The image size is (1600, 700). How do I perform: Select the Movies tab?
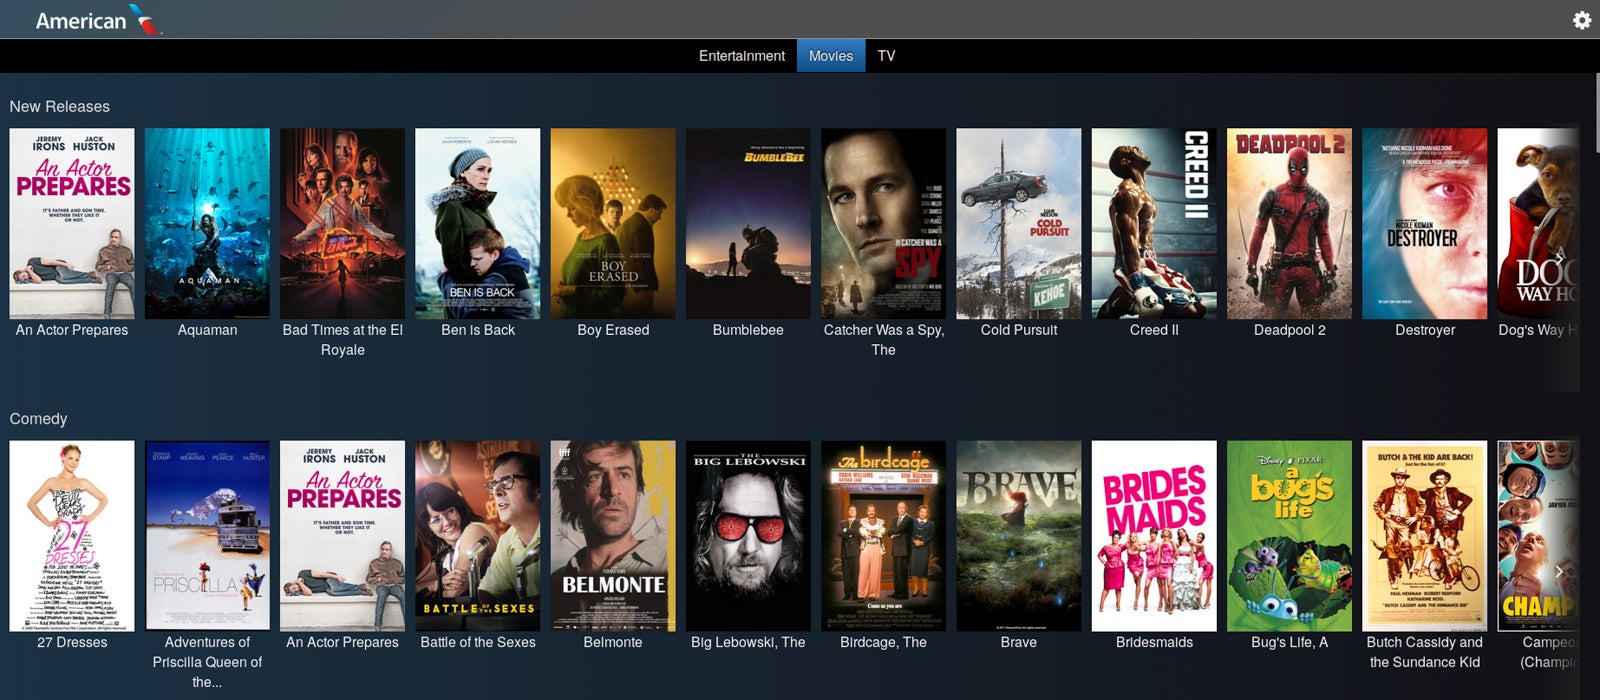(x=831, y=56)
